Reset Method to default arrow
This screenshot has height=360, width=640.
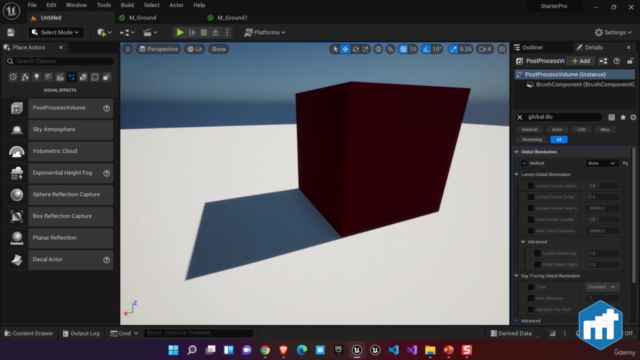[625, 163]
